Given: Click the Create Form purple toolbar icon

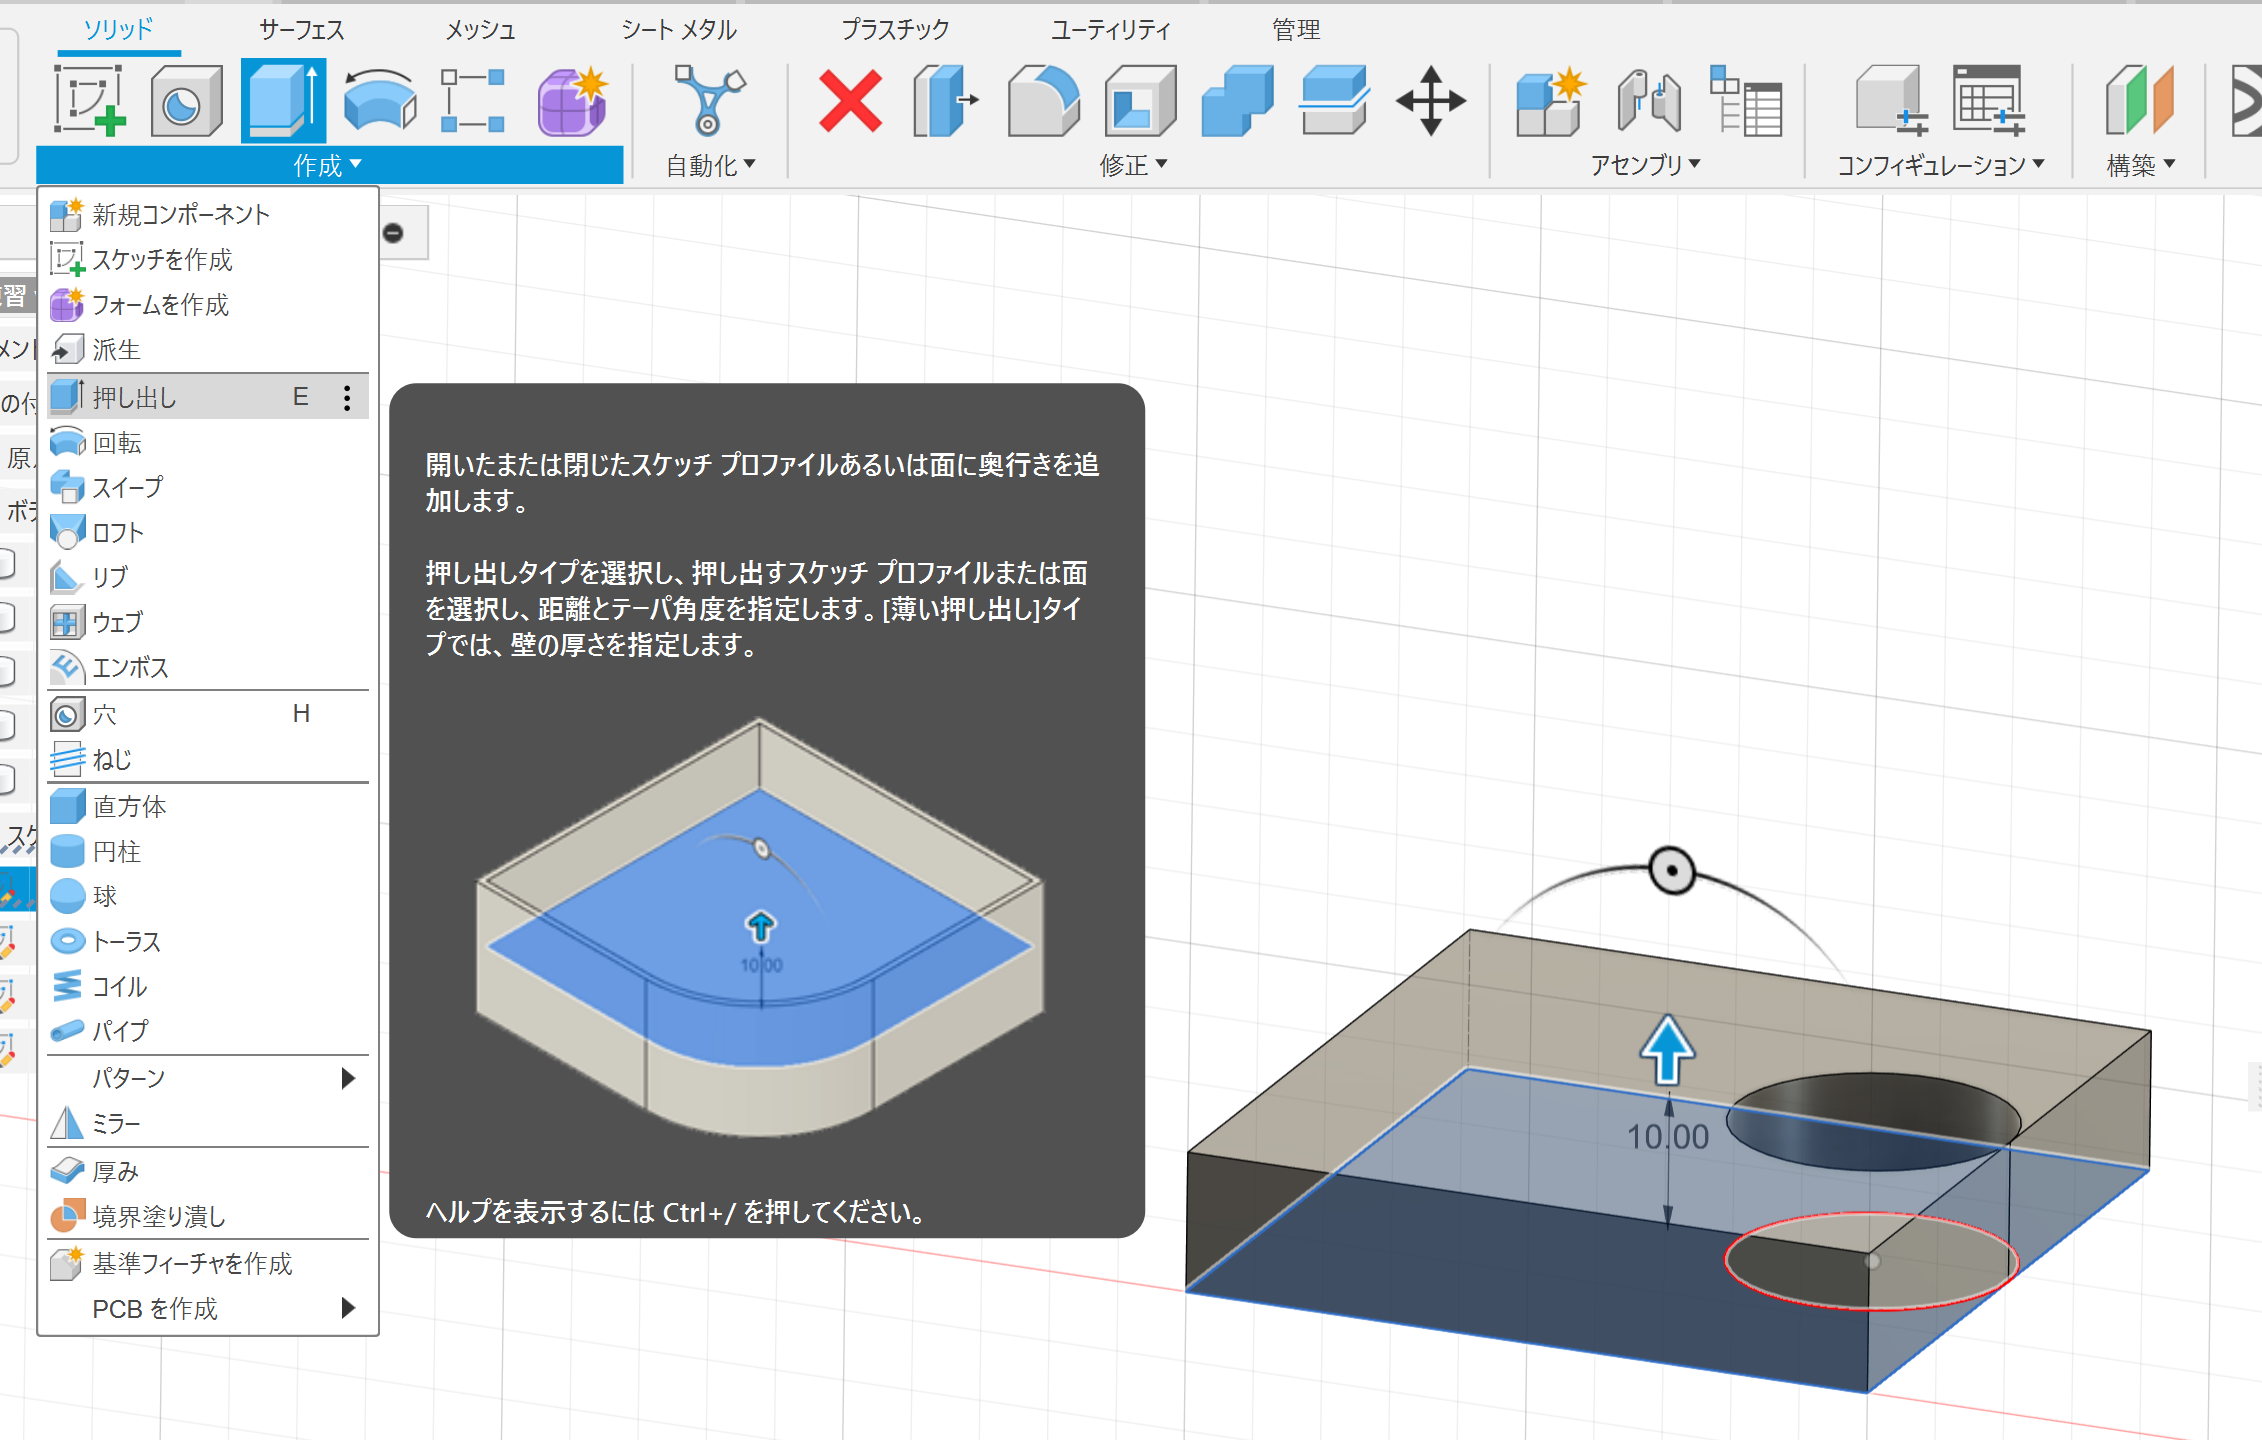Looking at the screenshot, I should 572,100.
